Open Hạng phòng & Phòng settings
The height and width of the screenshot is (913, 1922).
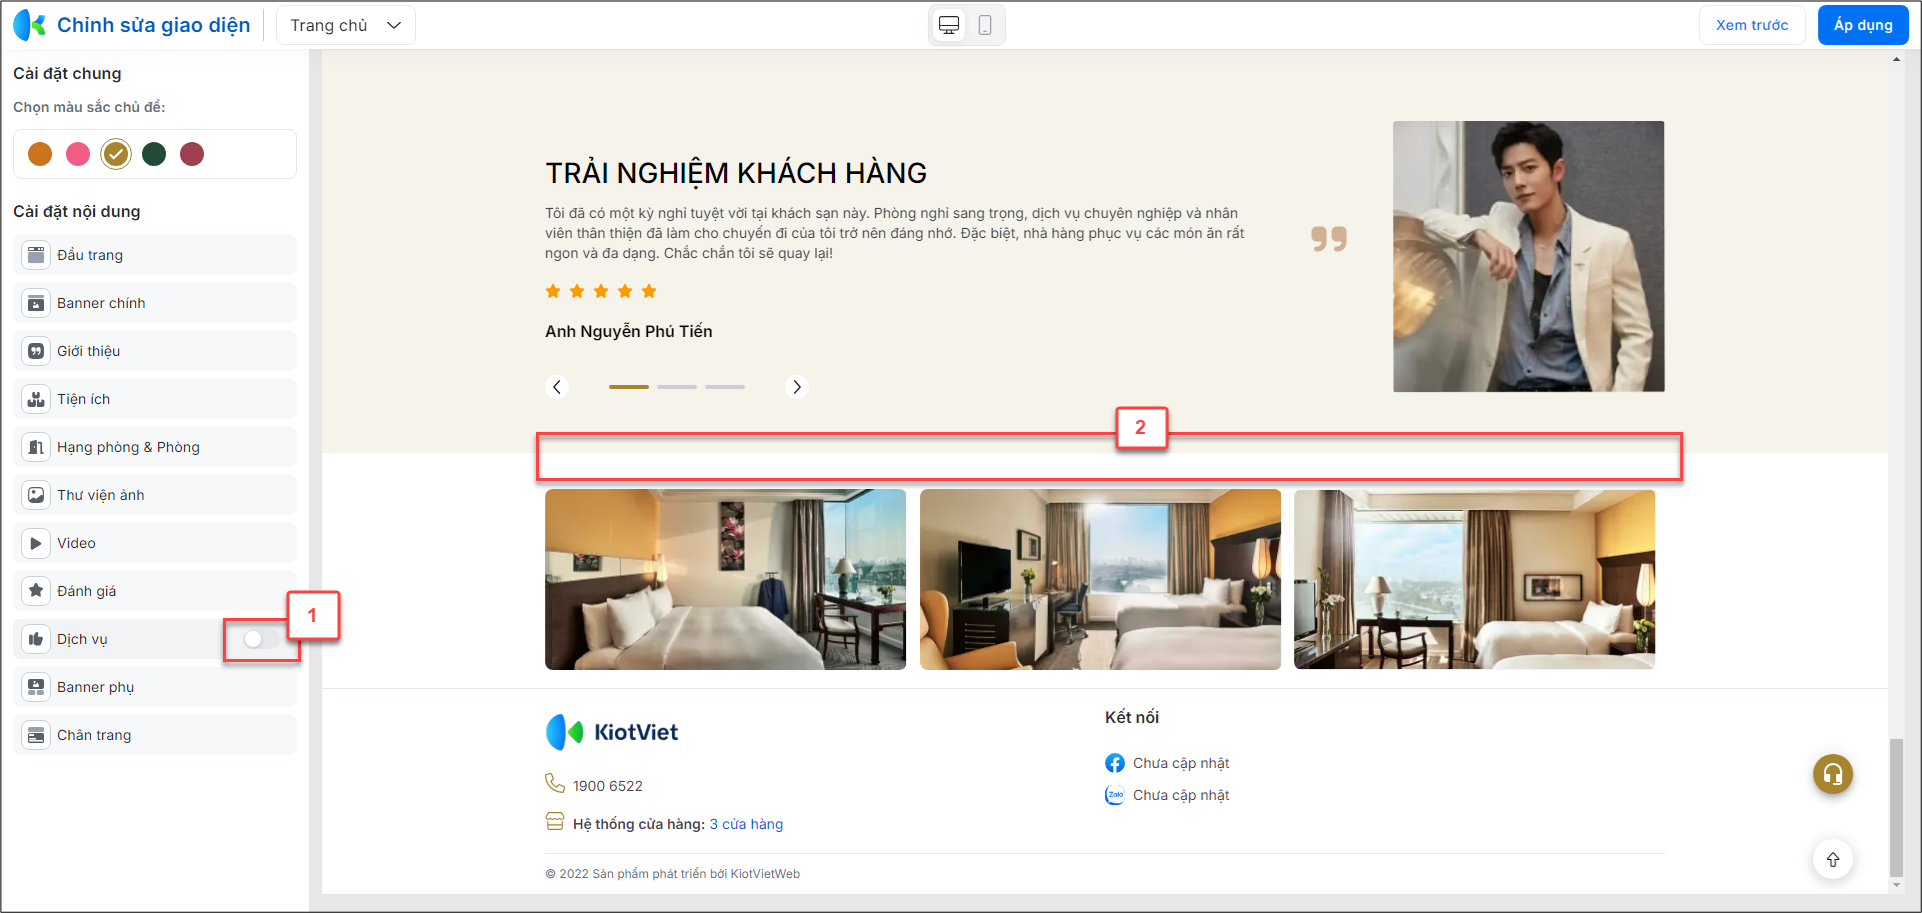pyautogui.click(x=155, y=447)
